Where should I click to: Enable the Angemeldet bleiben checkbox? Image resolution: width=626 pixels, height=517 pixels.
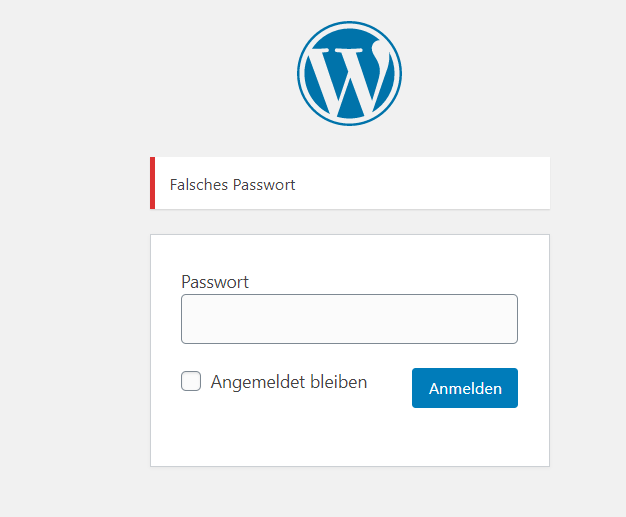pyautogui.click(x=191, y=381)
